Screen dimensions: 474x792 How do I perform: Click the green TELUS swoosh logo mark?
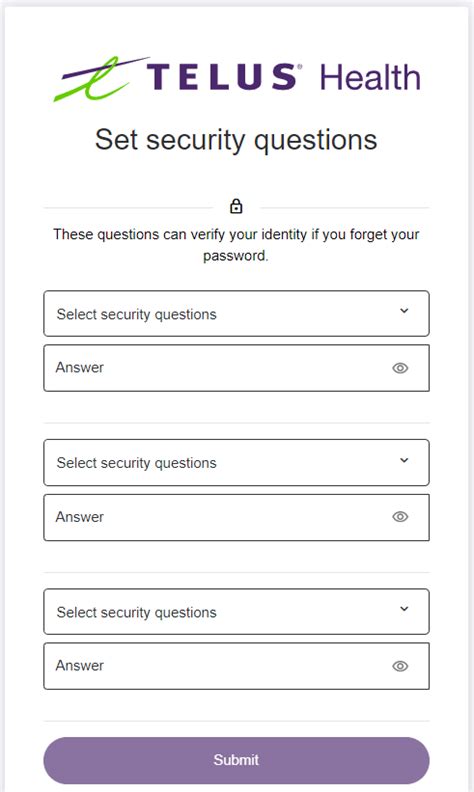click(x=99, y=78)
